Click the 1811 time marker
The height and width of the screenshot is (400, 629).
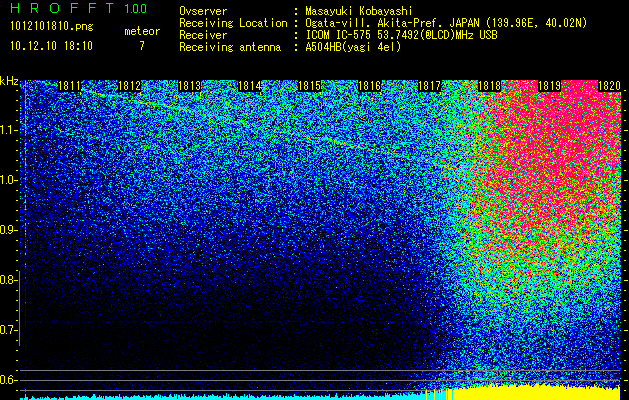click(x=69, y=86)
